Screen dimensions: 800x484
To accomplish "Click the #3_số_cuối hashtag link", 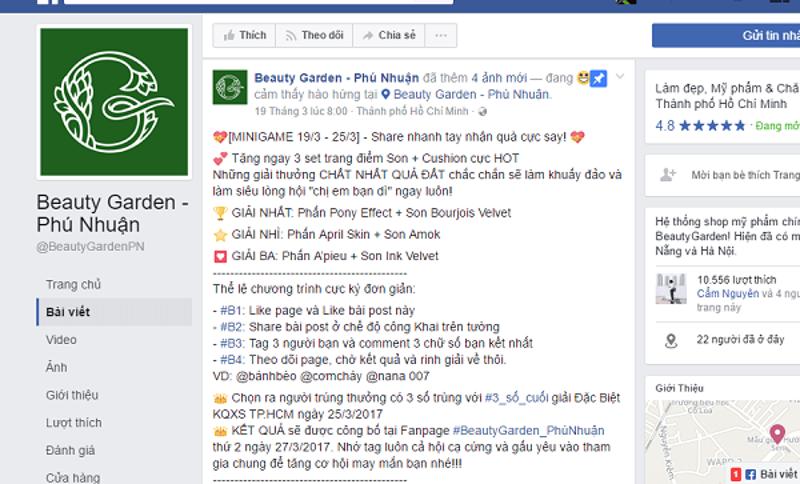I will click(516, 398).
